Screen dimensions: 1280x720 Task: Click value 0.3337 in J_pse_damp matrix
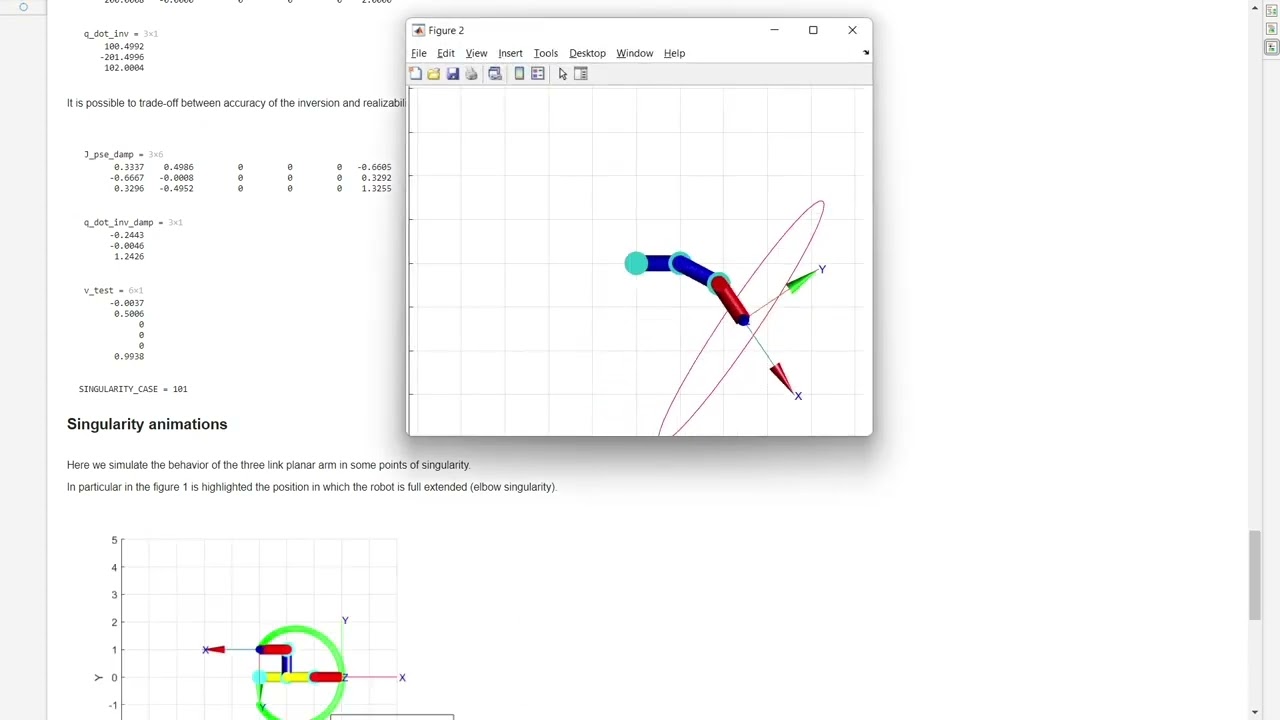pyautogui.click(x=129, y=167)
